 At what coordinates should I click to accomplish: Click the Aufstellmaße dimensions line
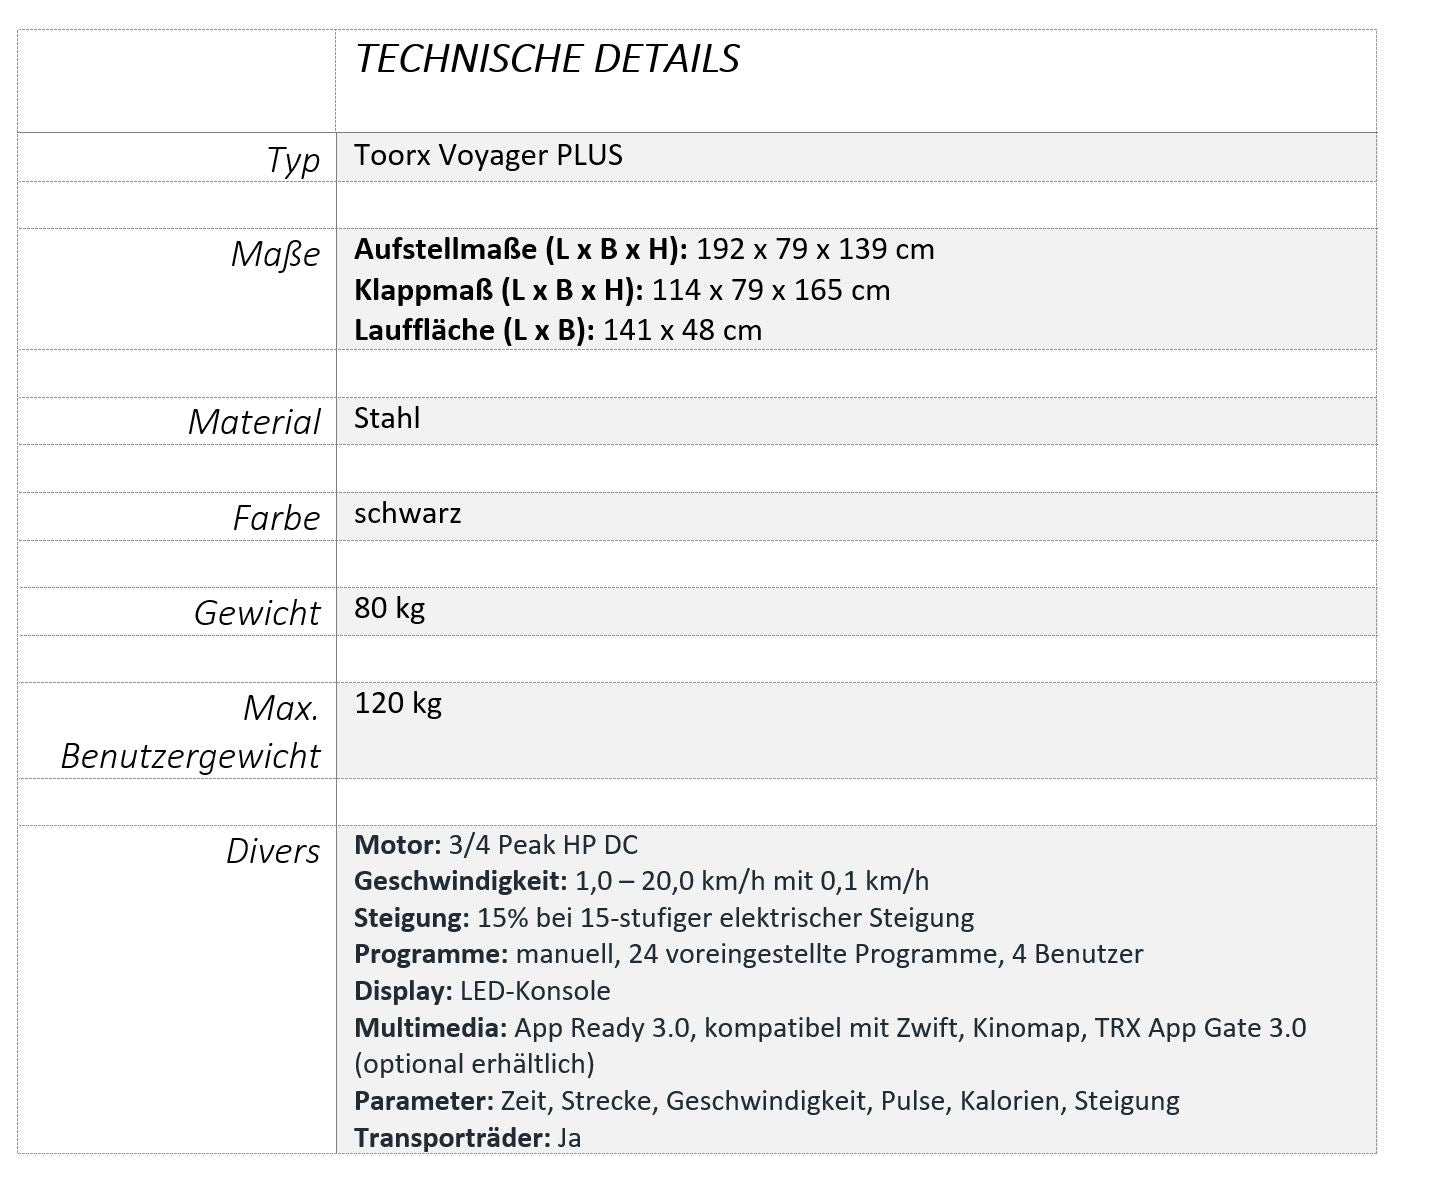click(644, 249)
